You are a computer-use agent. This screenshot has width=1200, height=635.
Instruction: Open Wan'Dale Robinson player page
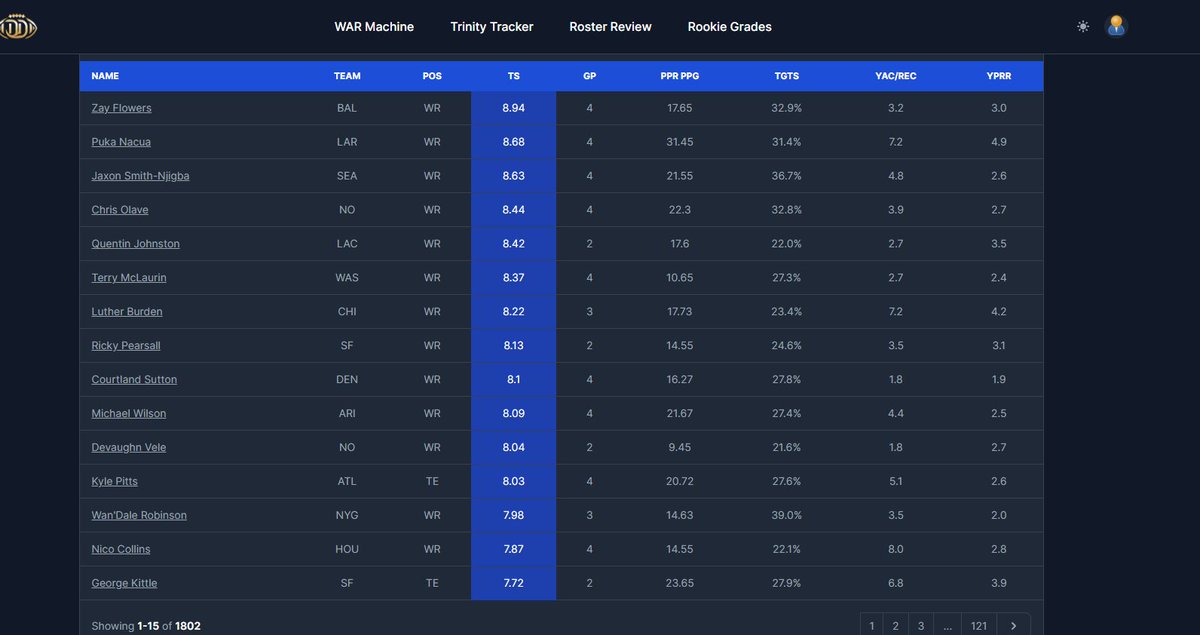(139, 516)
